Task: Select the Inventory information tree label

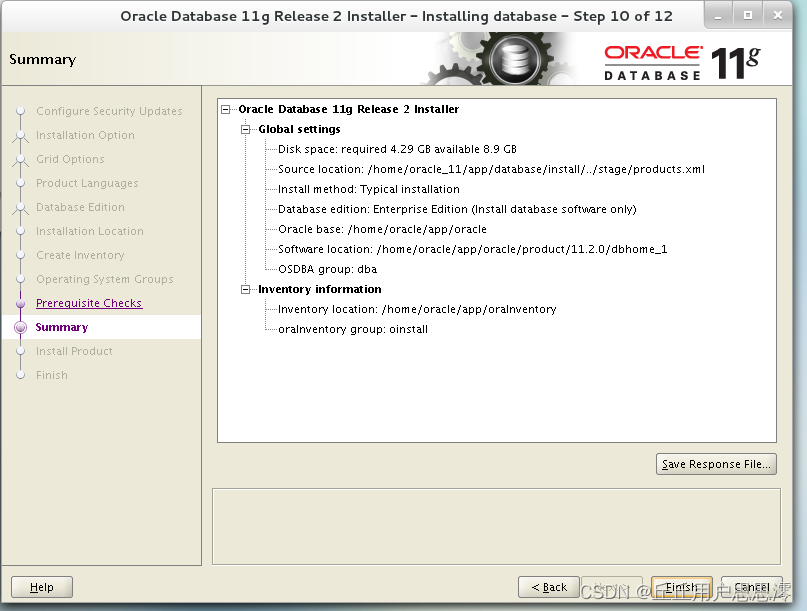Action: [x=320, y=289]
